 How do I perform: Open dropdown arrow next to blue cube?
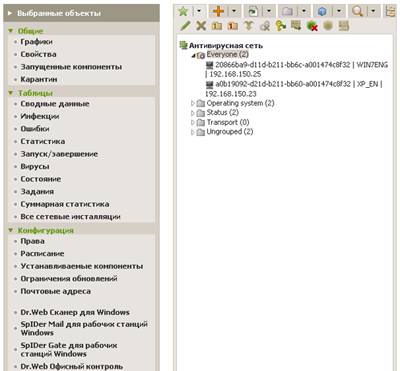[x=338, y=11]
